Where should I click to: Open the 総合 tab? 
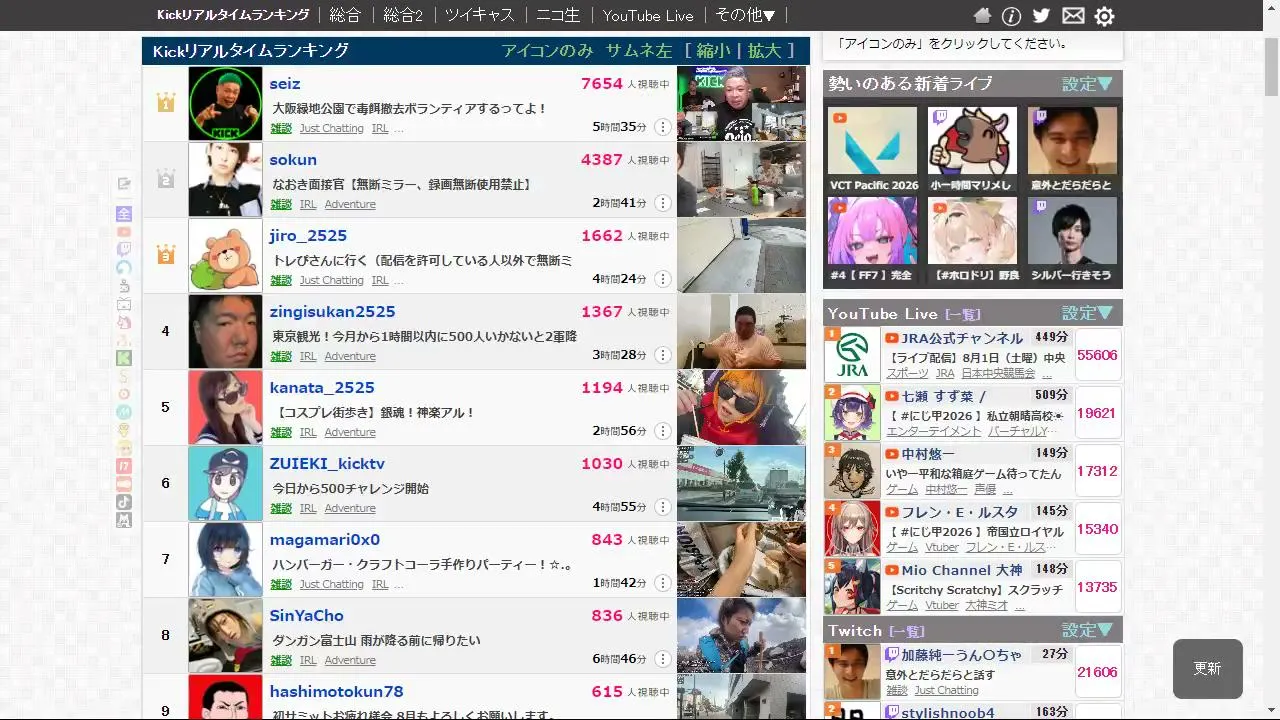[345, 15]
